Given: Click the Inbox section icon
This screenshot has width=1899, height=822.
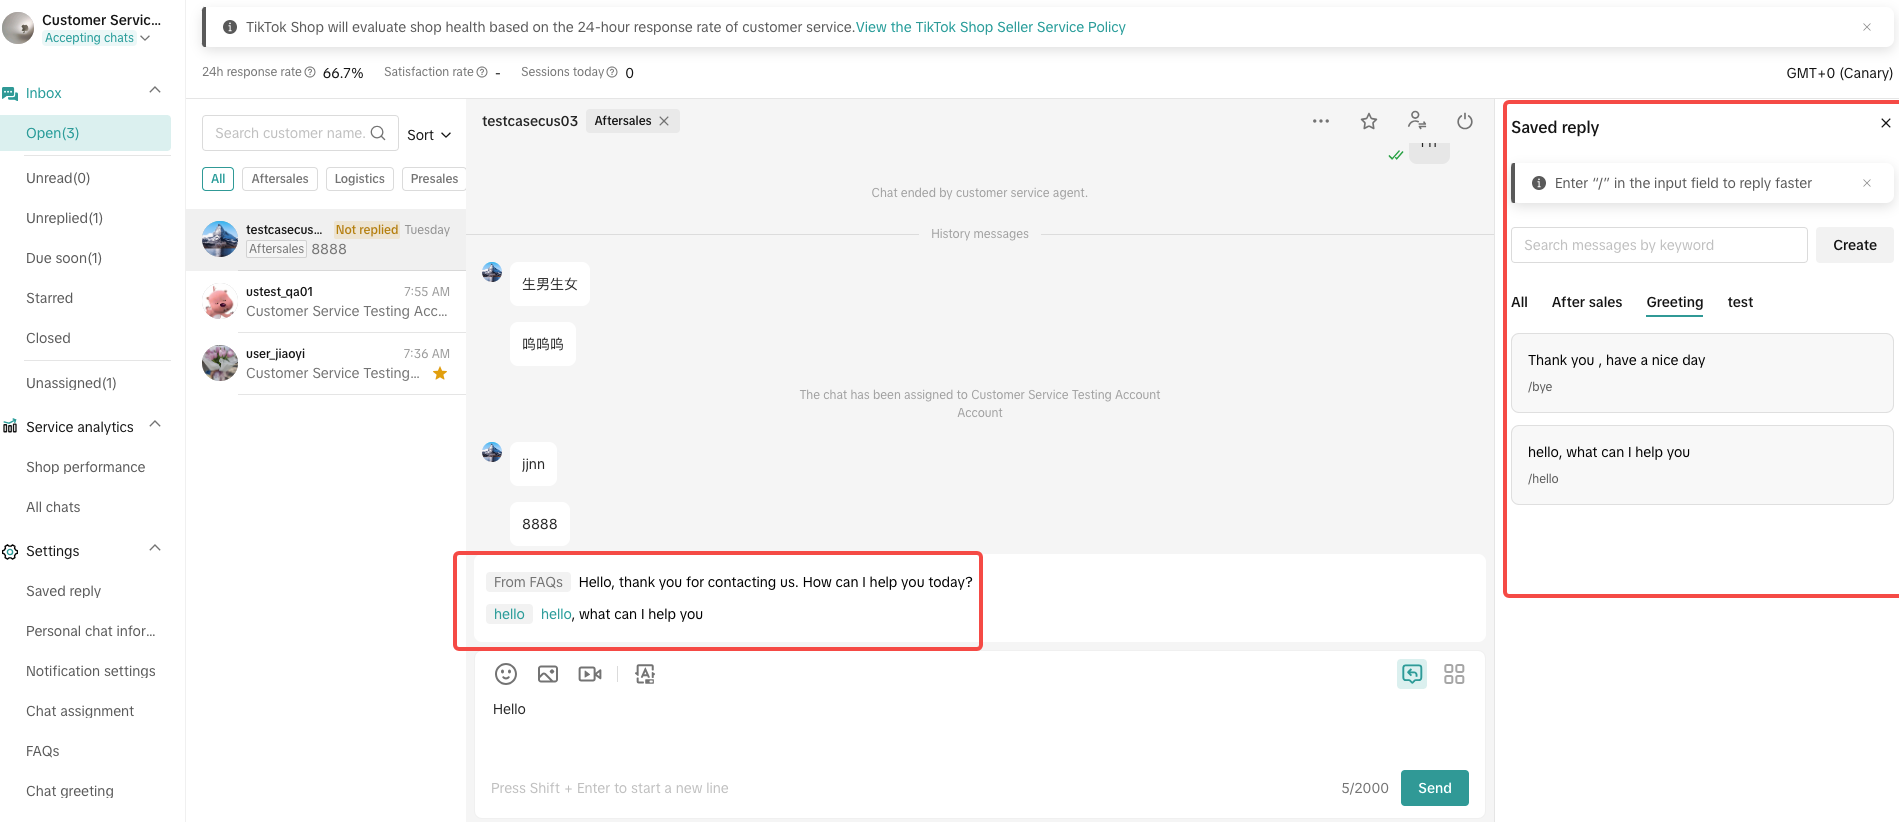Looking at the screenshot, I should pos(10,93).
